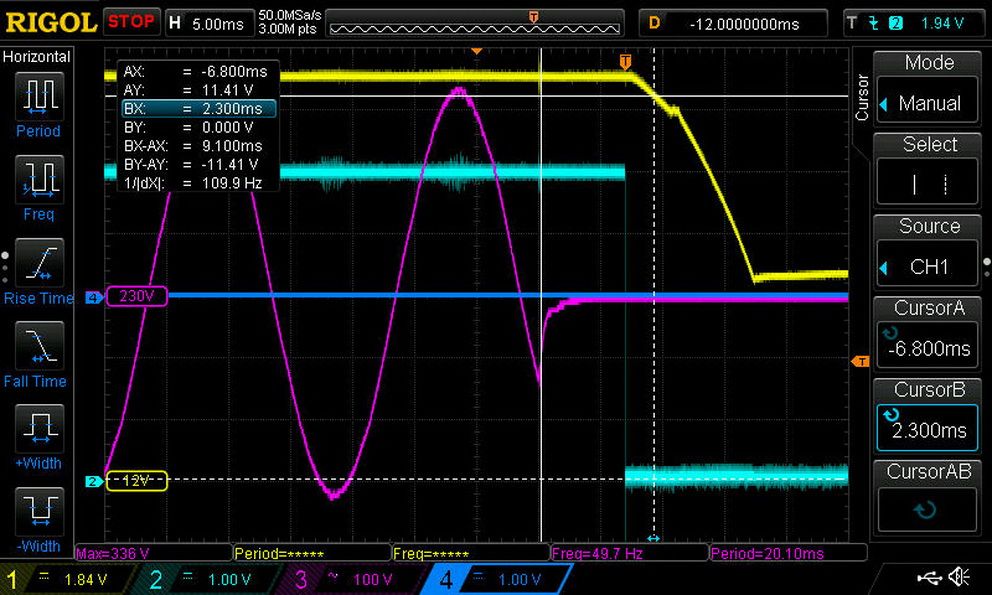This screenshot has width=992, height=595.
Task: Click the CursorAB softkey button
Action: click(x=927, y=498)
